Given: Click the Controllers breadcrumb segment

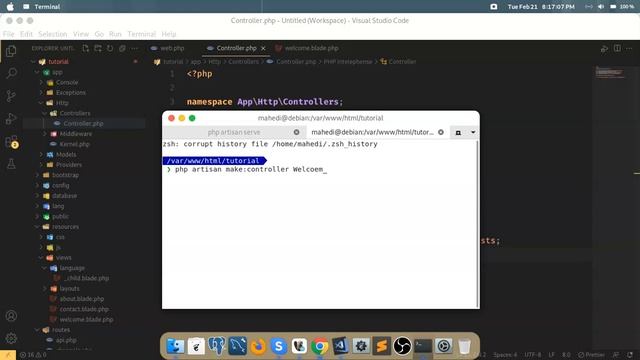Looking at the screenshot, I should [x=244, y=62].
